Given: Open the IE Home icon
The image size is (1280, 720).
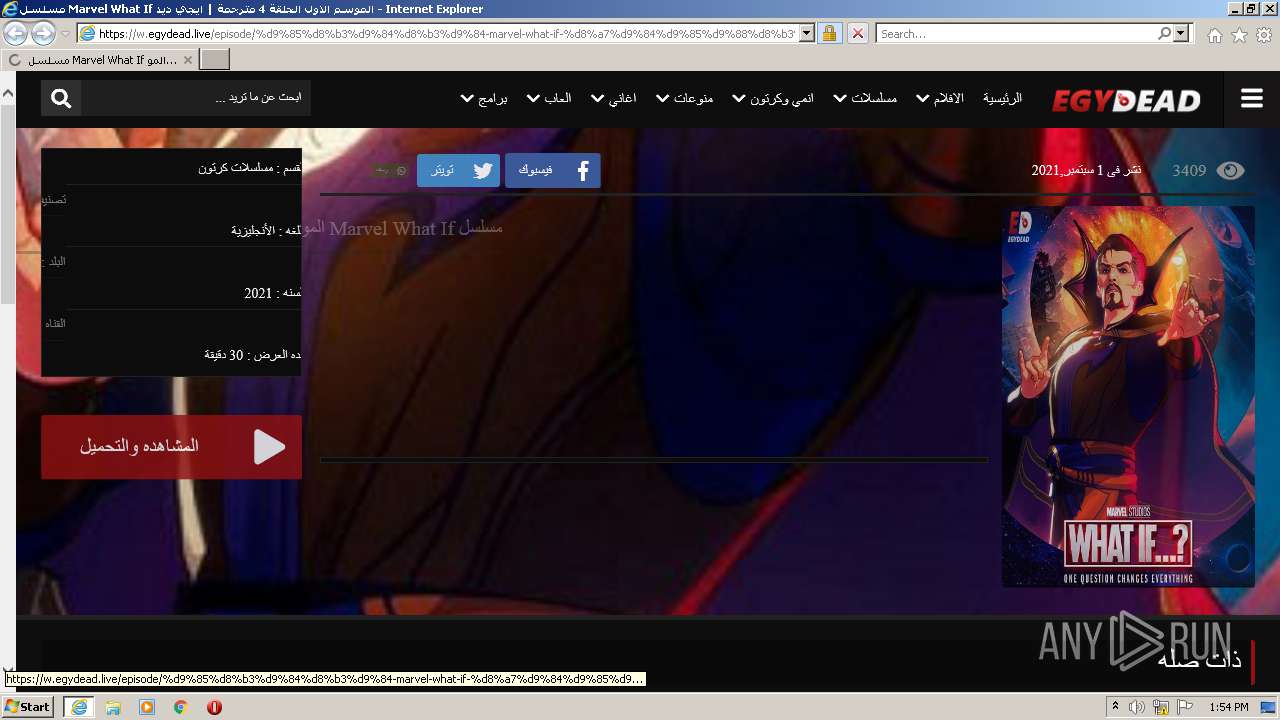Looking at the screenshot, I should pyautogui.click(x=1214, y=35).
